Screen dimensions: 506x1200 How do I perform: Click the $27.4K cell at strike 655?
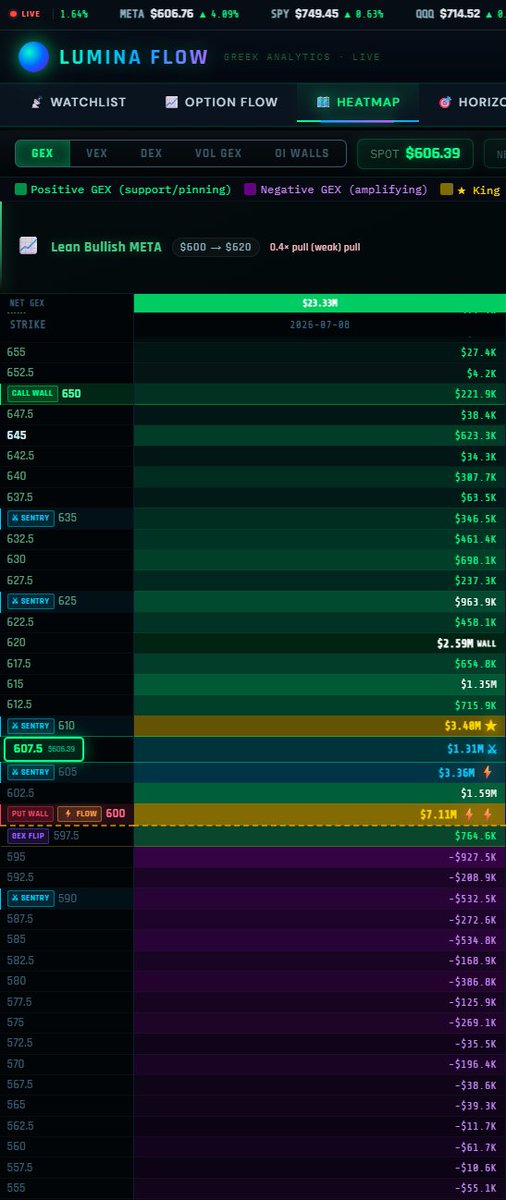pos(320,353)
